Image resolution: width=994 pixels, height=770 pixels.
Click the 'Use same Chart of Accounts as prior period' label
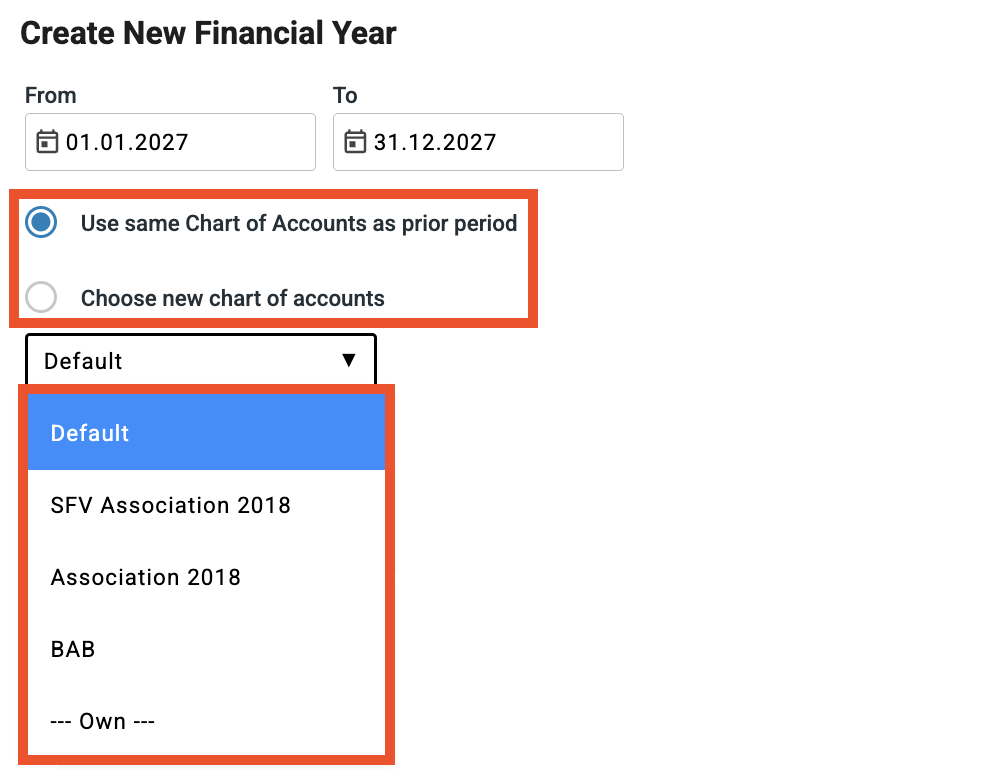[x=298, y=223]
